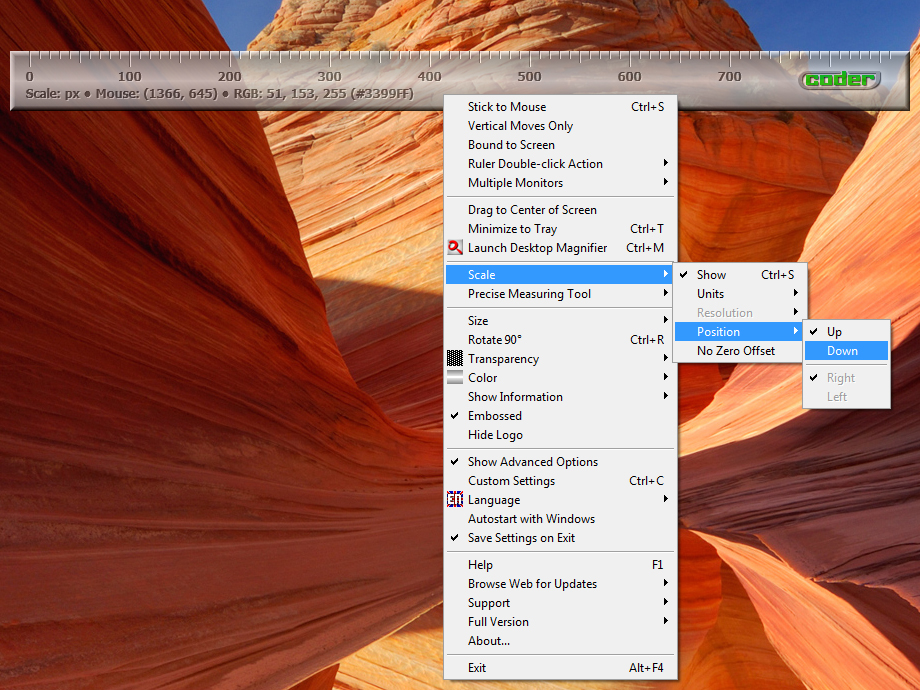Toggle the scale Show option
Image resolution: width=920 pixels, height=690 pixels.
click(x=712, y=275)
